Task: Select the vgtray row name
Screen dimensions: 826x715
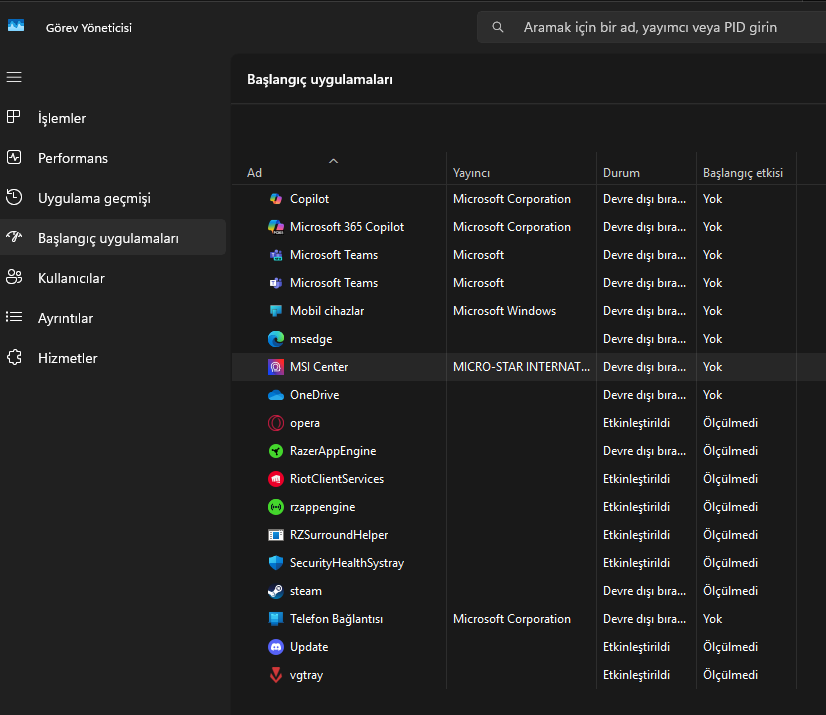Action: [x=306, y=675]
